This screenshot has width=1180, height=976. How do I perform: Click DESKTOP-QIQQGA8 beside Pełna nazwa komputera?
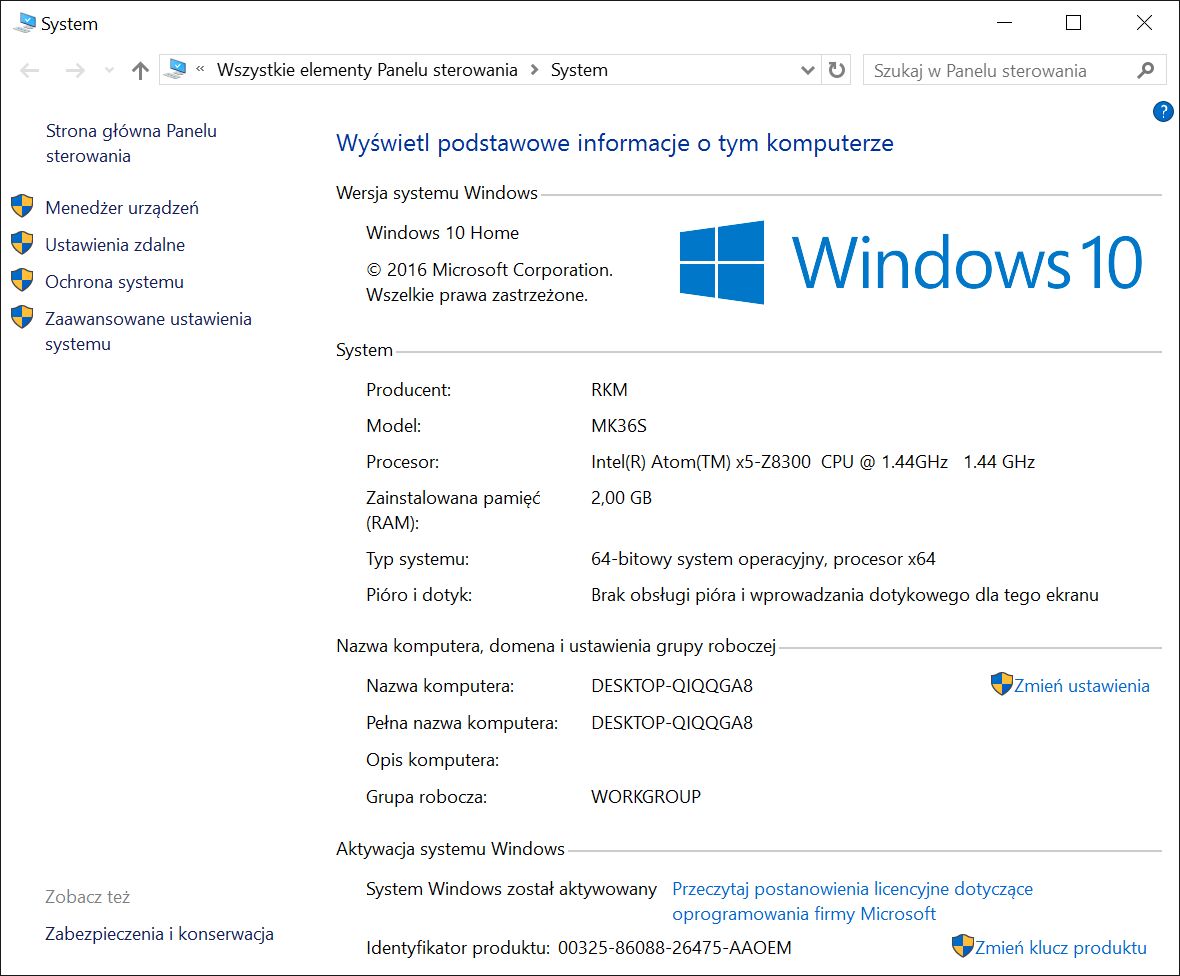671,722
